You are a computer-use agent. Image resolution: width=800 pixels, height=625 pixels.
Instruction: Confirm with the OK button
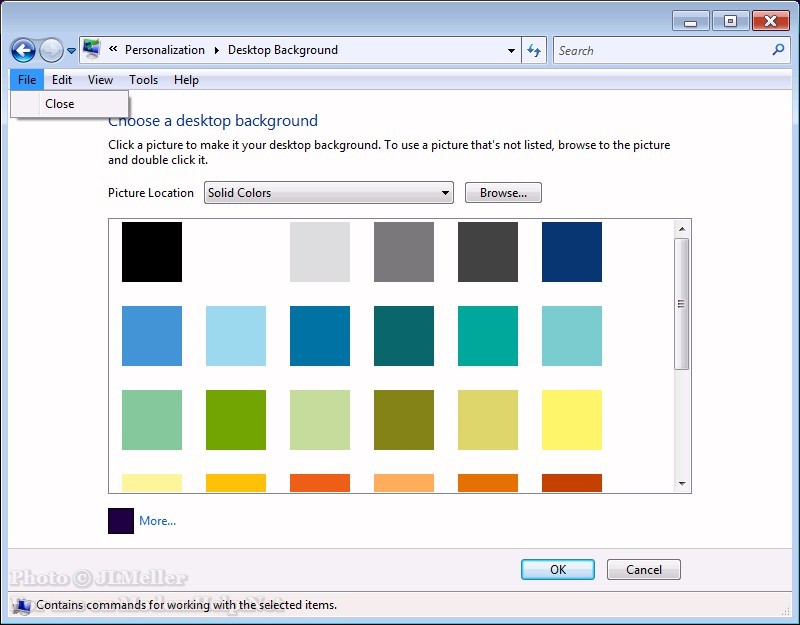(558, 569)
